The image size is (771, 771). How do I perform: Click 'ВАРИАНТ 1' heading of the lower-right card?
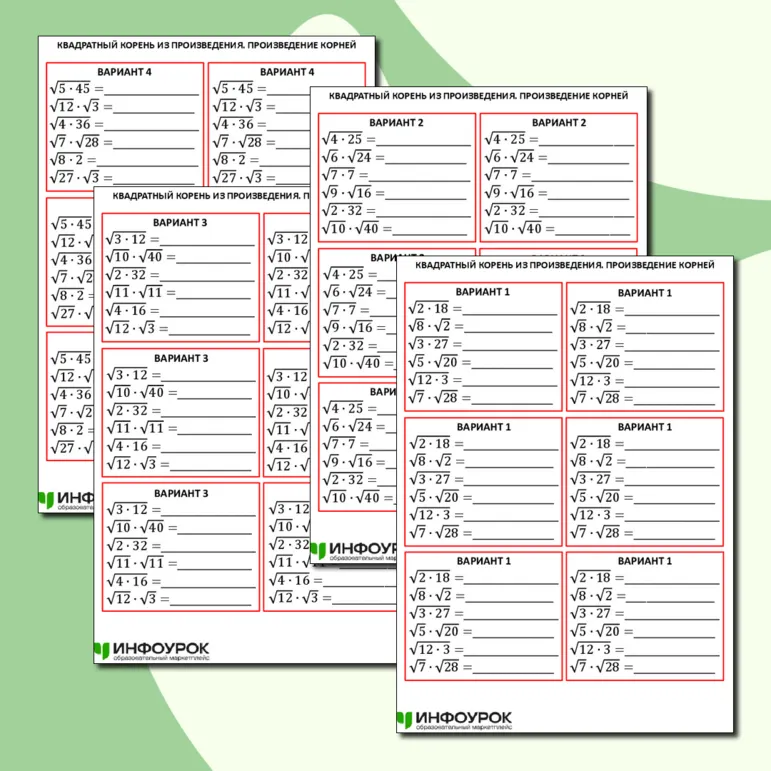point(645,561)
